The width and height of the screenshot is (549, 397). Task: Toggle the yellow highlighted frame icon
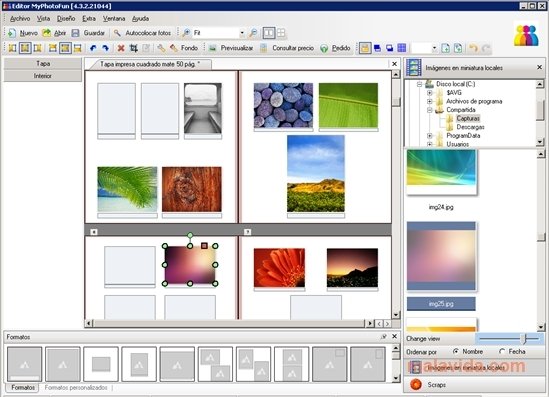pos(365,48)
